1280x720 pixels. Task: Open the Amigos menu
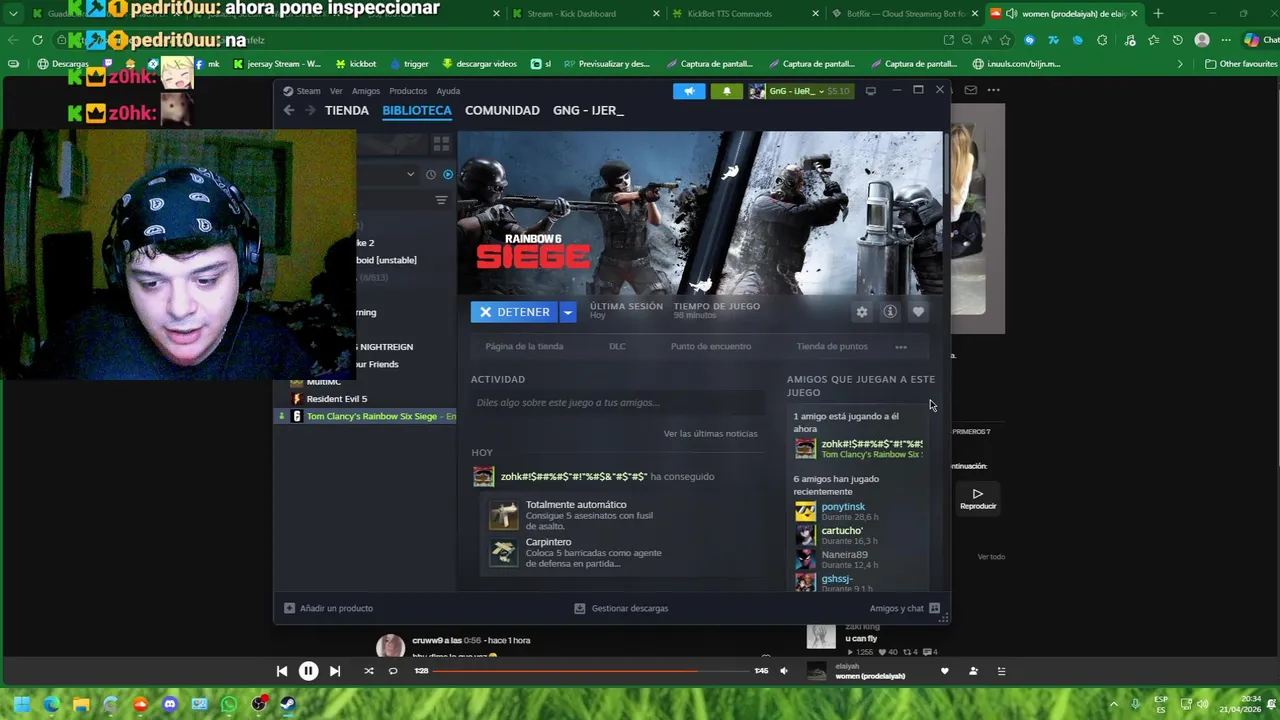366,91
